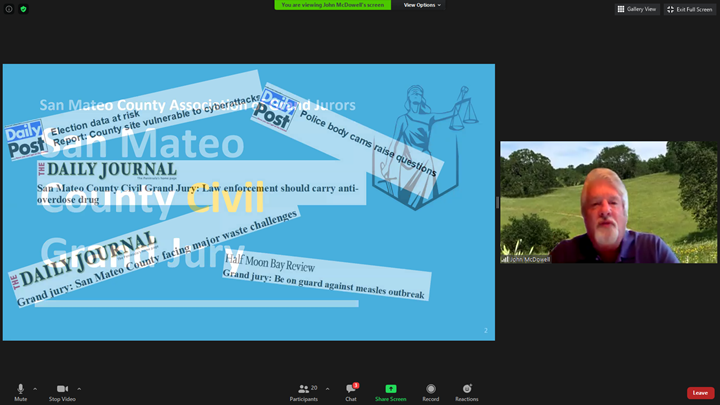Open the meeting information icon

9,9
